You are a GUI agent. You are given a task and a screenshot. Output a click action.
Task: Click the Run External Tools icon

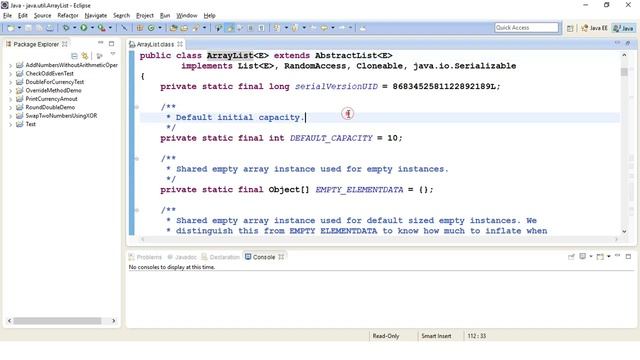coord(101,28)
